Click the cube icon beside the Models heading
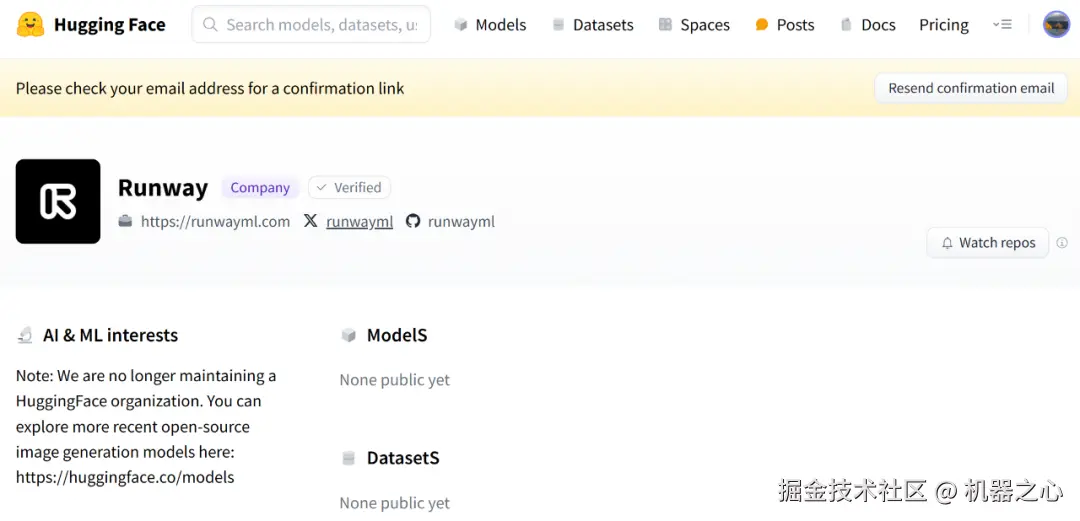The height and width of the screenshot is (521, 1080). tap(348, 336)
